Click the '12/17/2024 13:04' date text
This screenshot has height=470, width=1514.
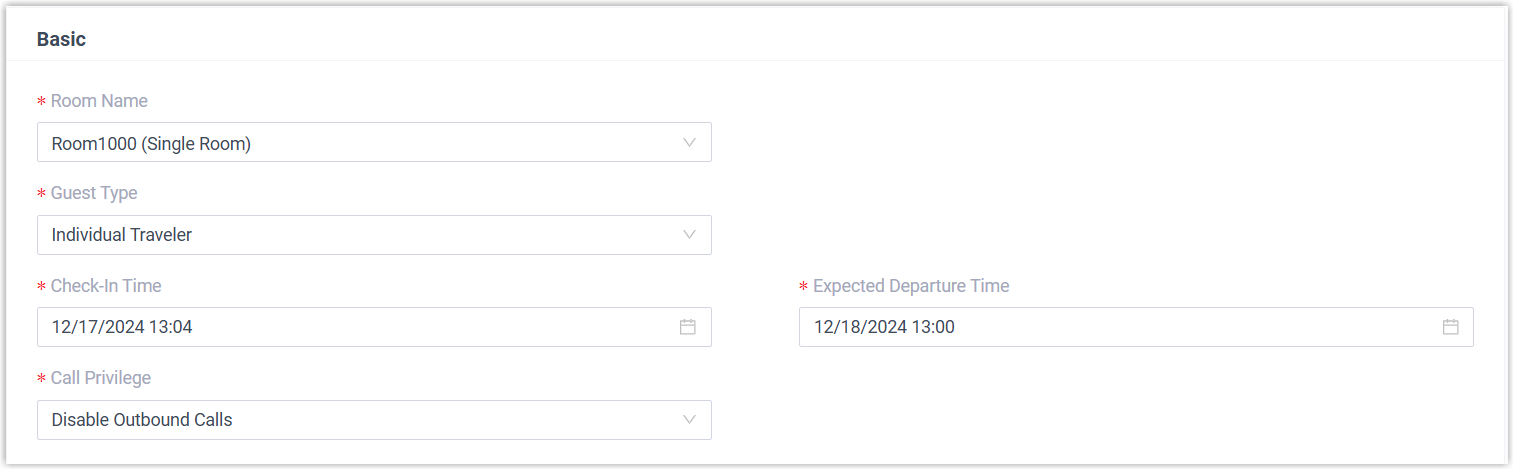click(x=122, y=327)
